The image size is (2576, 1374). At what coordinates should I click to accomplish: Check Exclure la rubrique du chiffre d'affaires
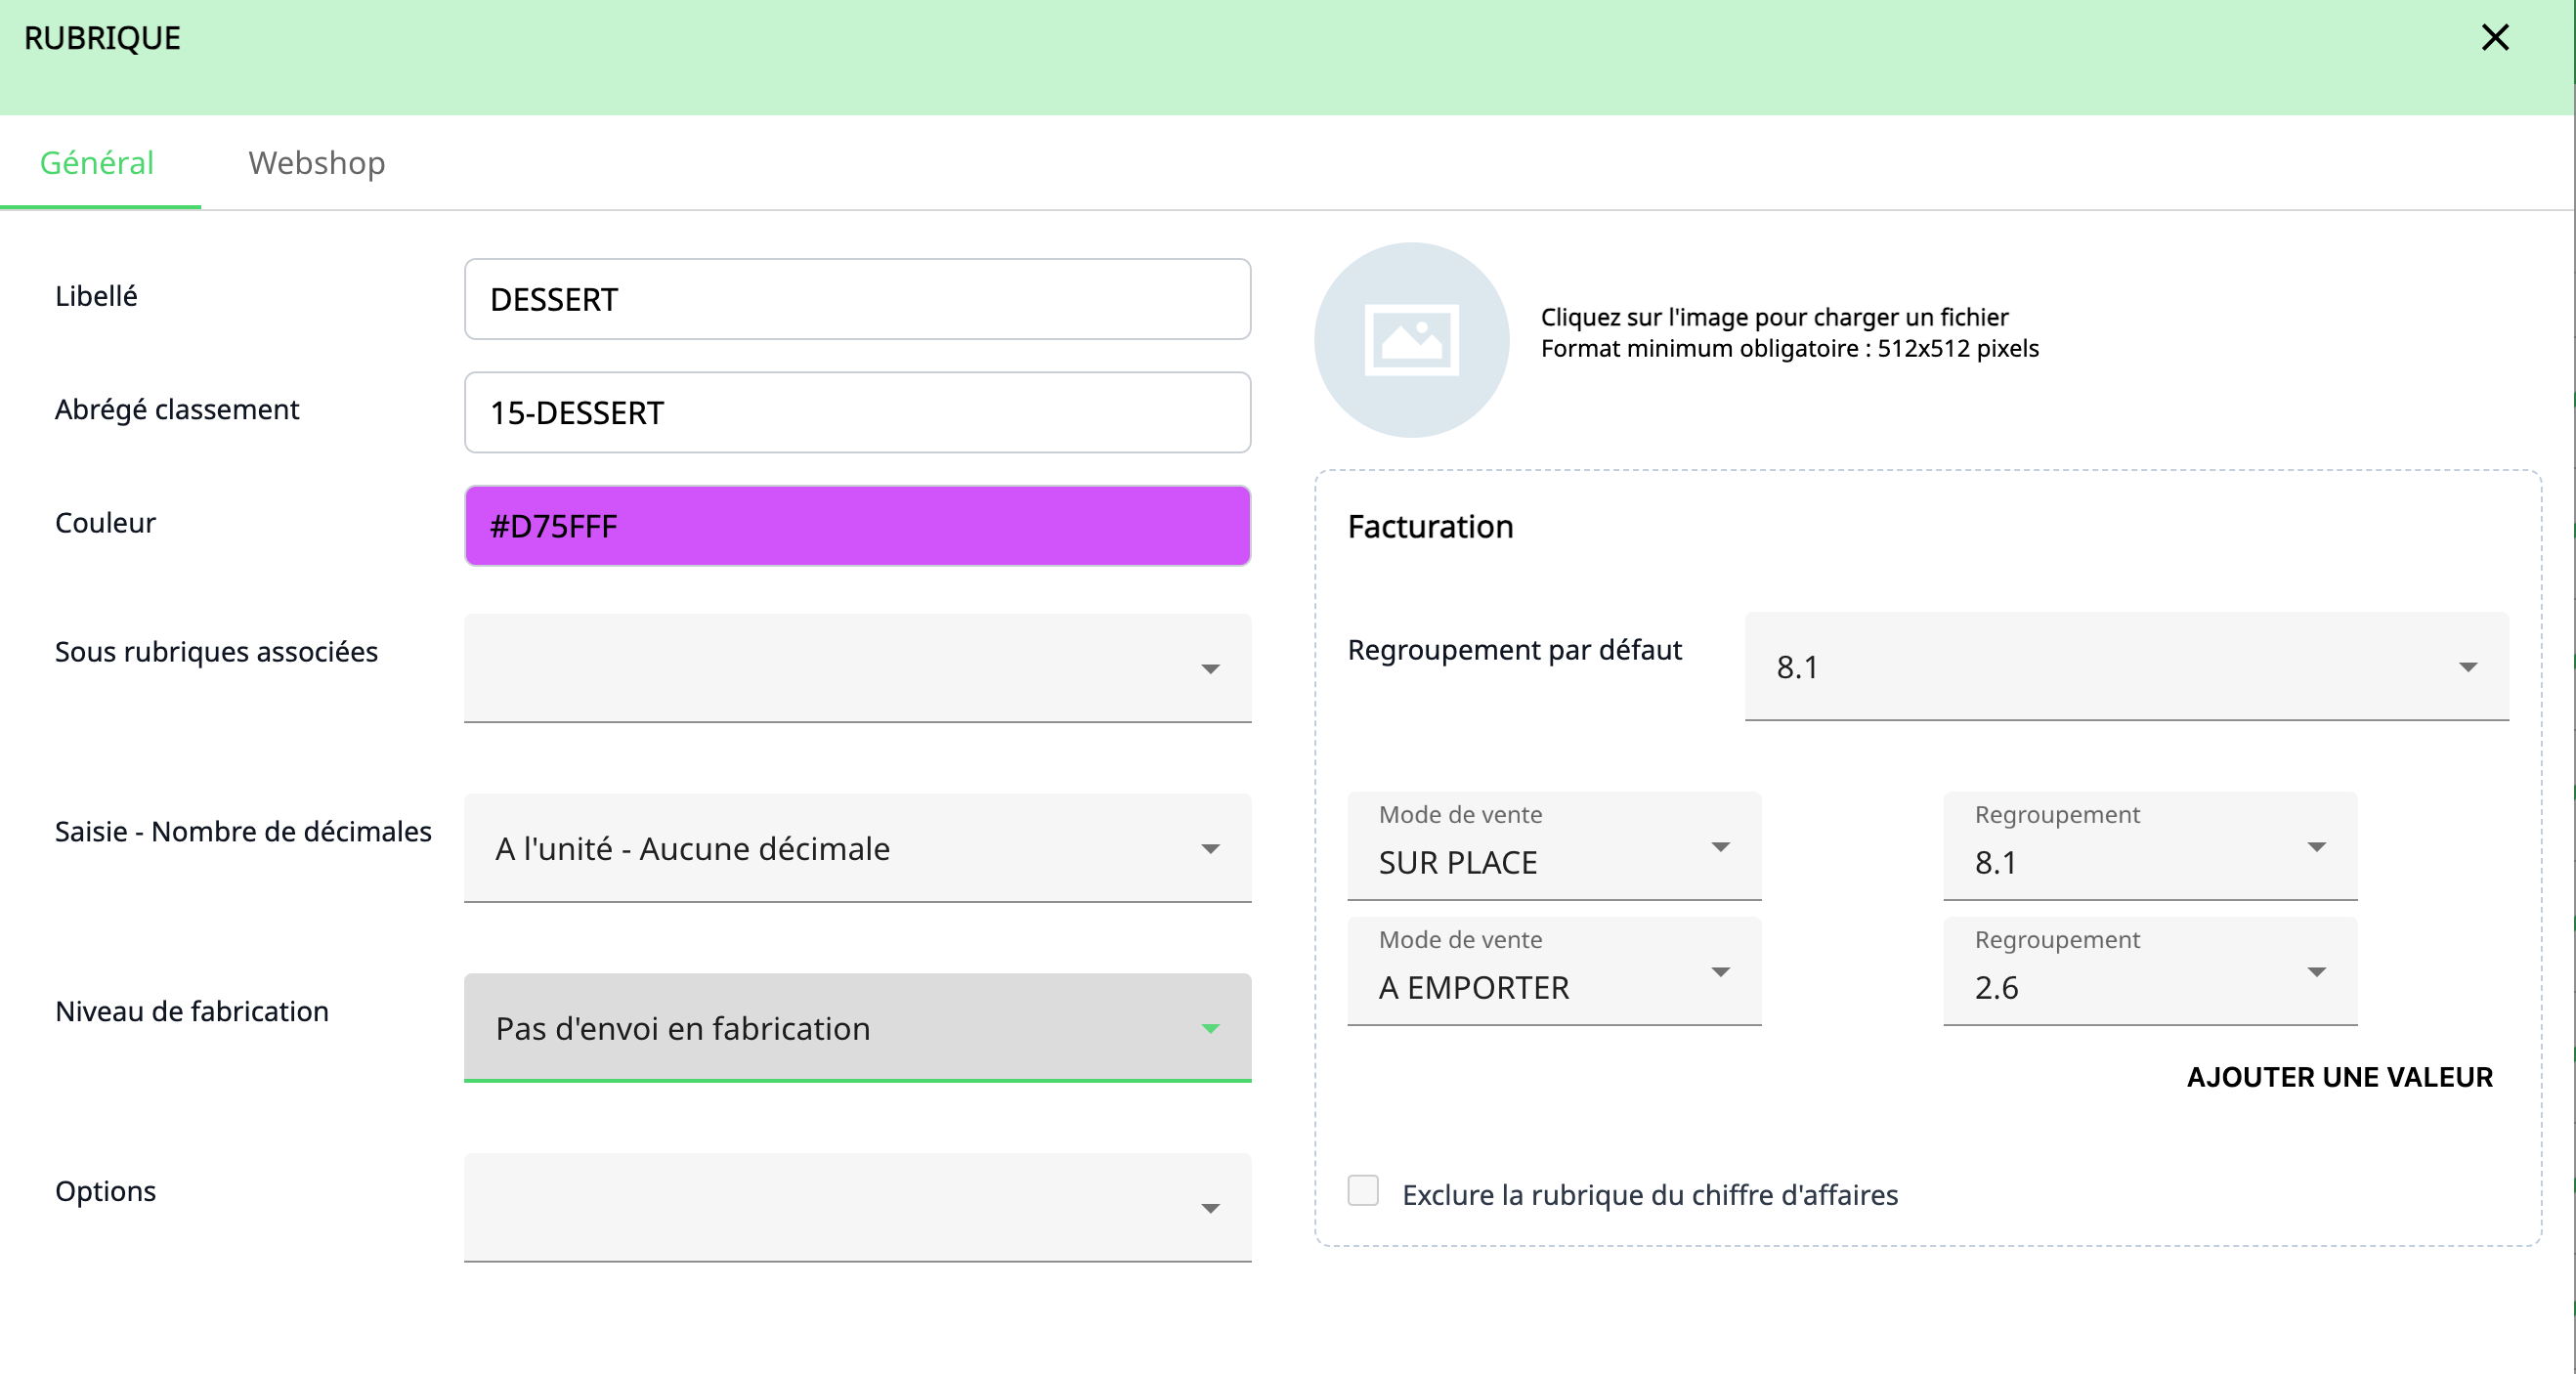pyautogui.click(x=1363, y=1191)
